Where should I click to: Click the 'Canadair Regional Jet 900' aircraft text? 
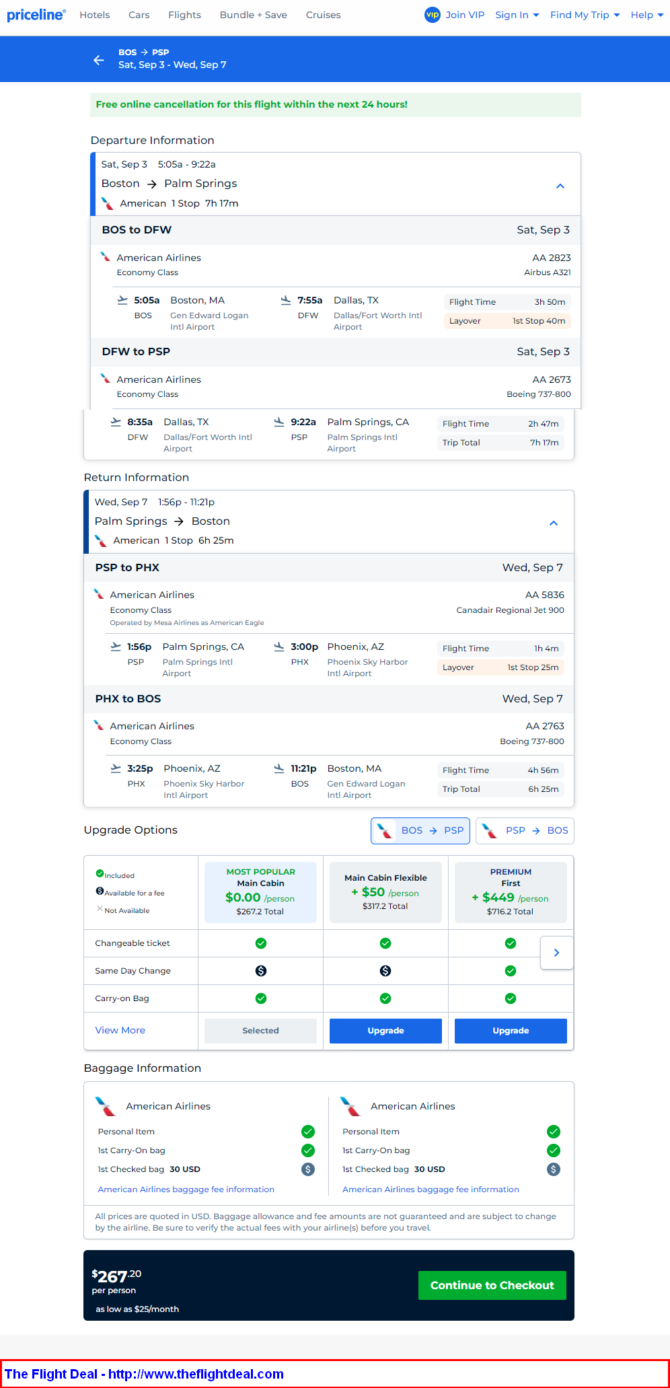coord(510,610)
